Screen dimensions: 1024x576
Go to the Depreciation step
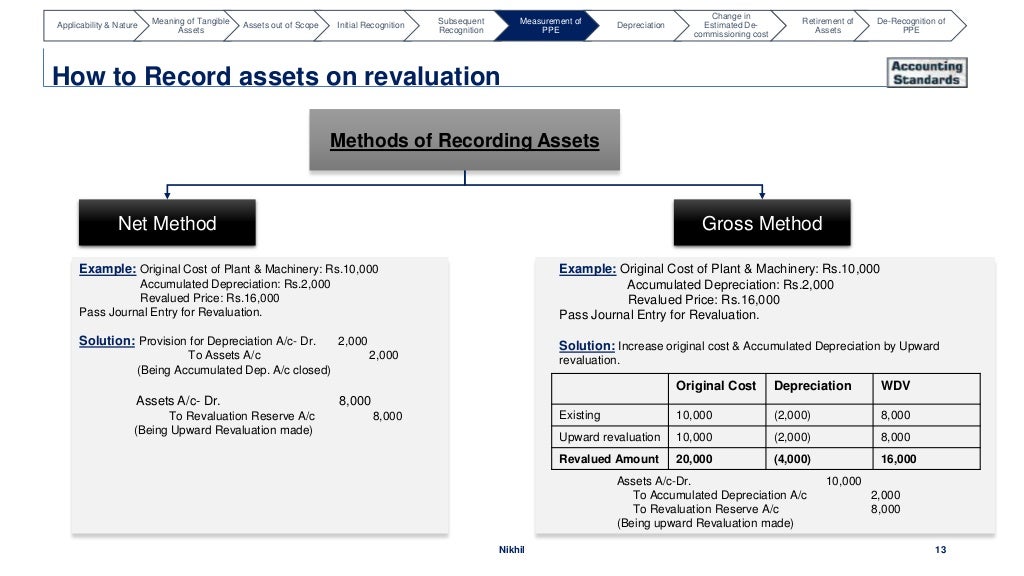640,25
